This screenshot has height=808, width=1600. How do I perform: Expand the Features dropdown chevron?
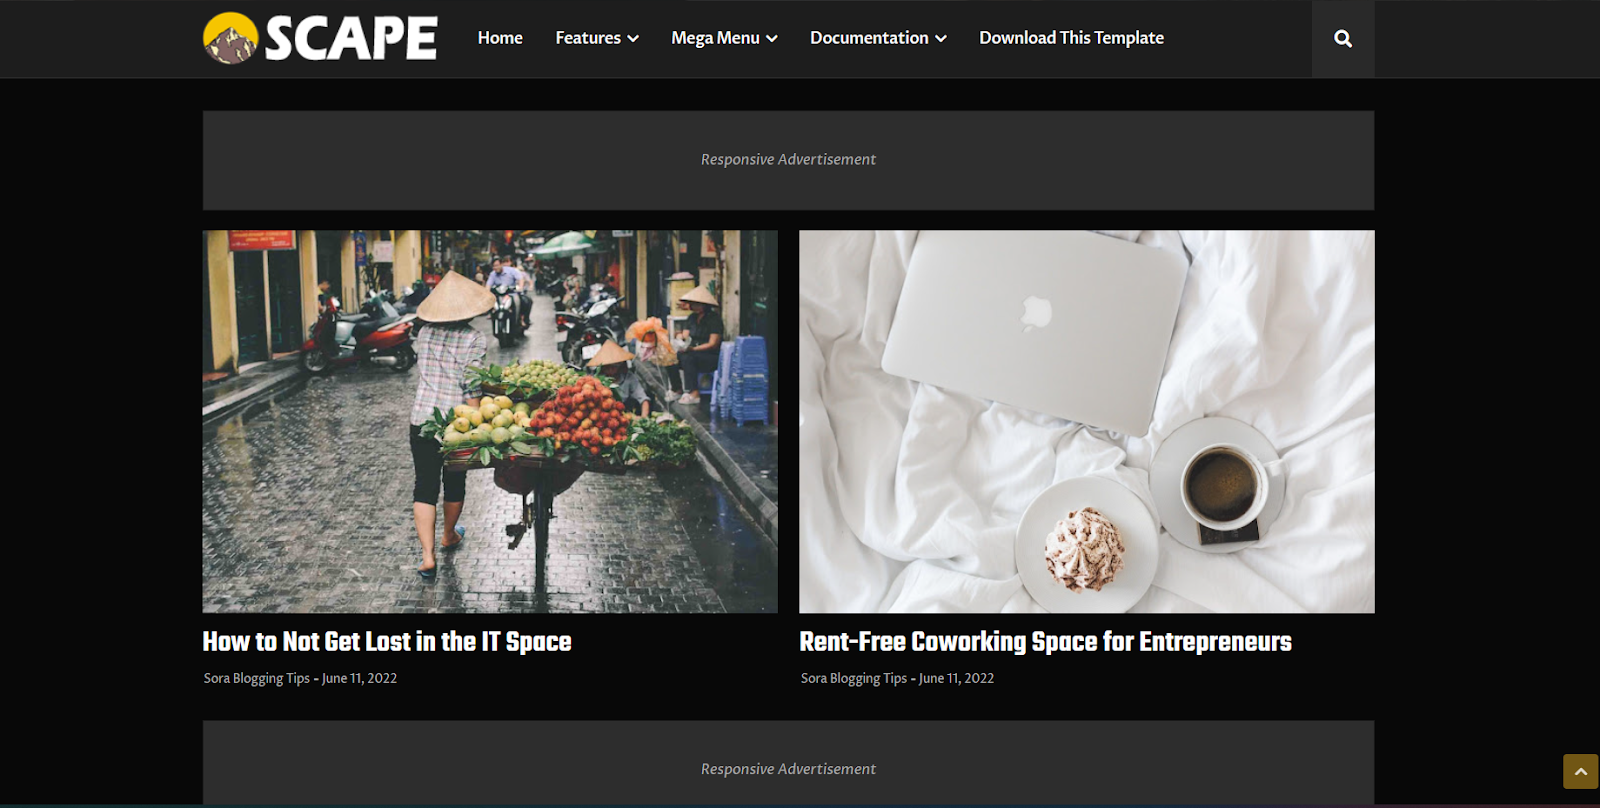tap(633, 39)
